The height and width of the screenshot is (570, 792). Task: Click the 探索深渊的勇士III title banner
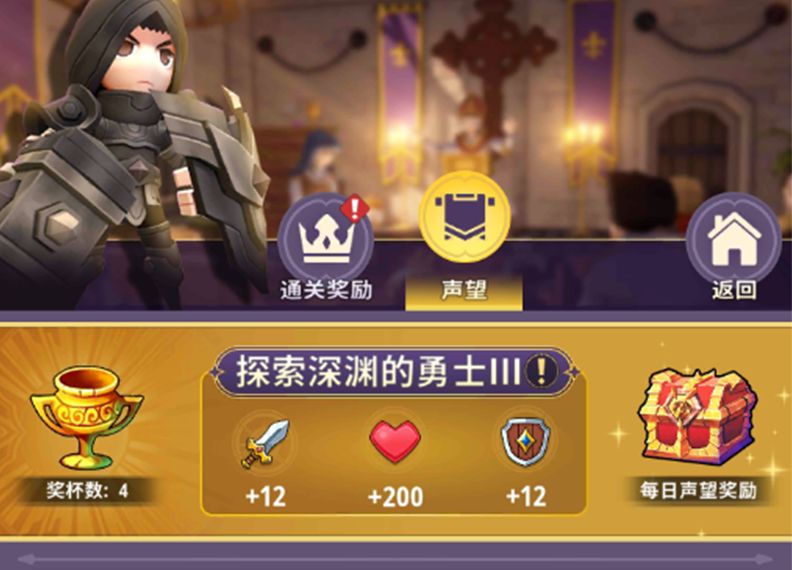tap(394, 371)
